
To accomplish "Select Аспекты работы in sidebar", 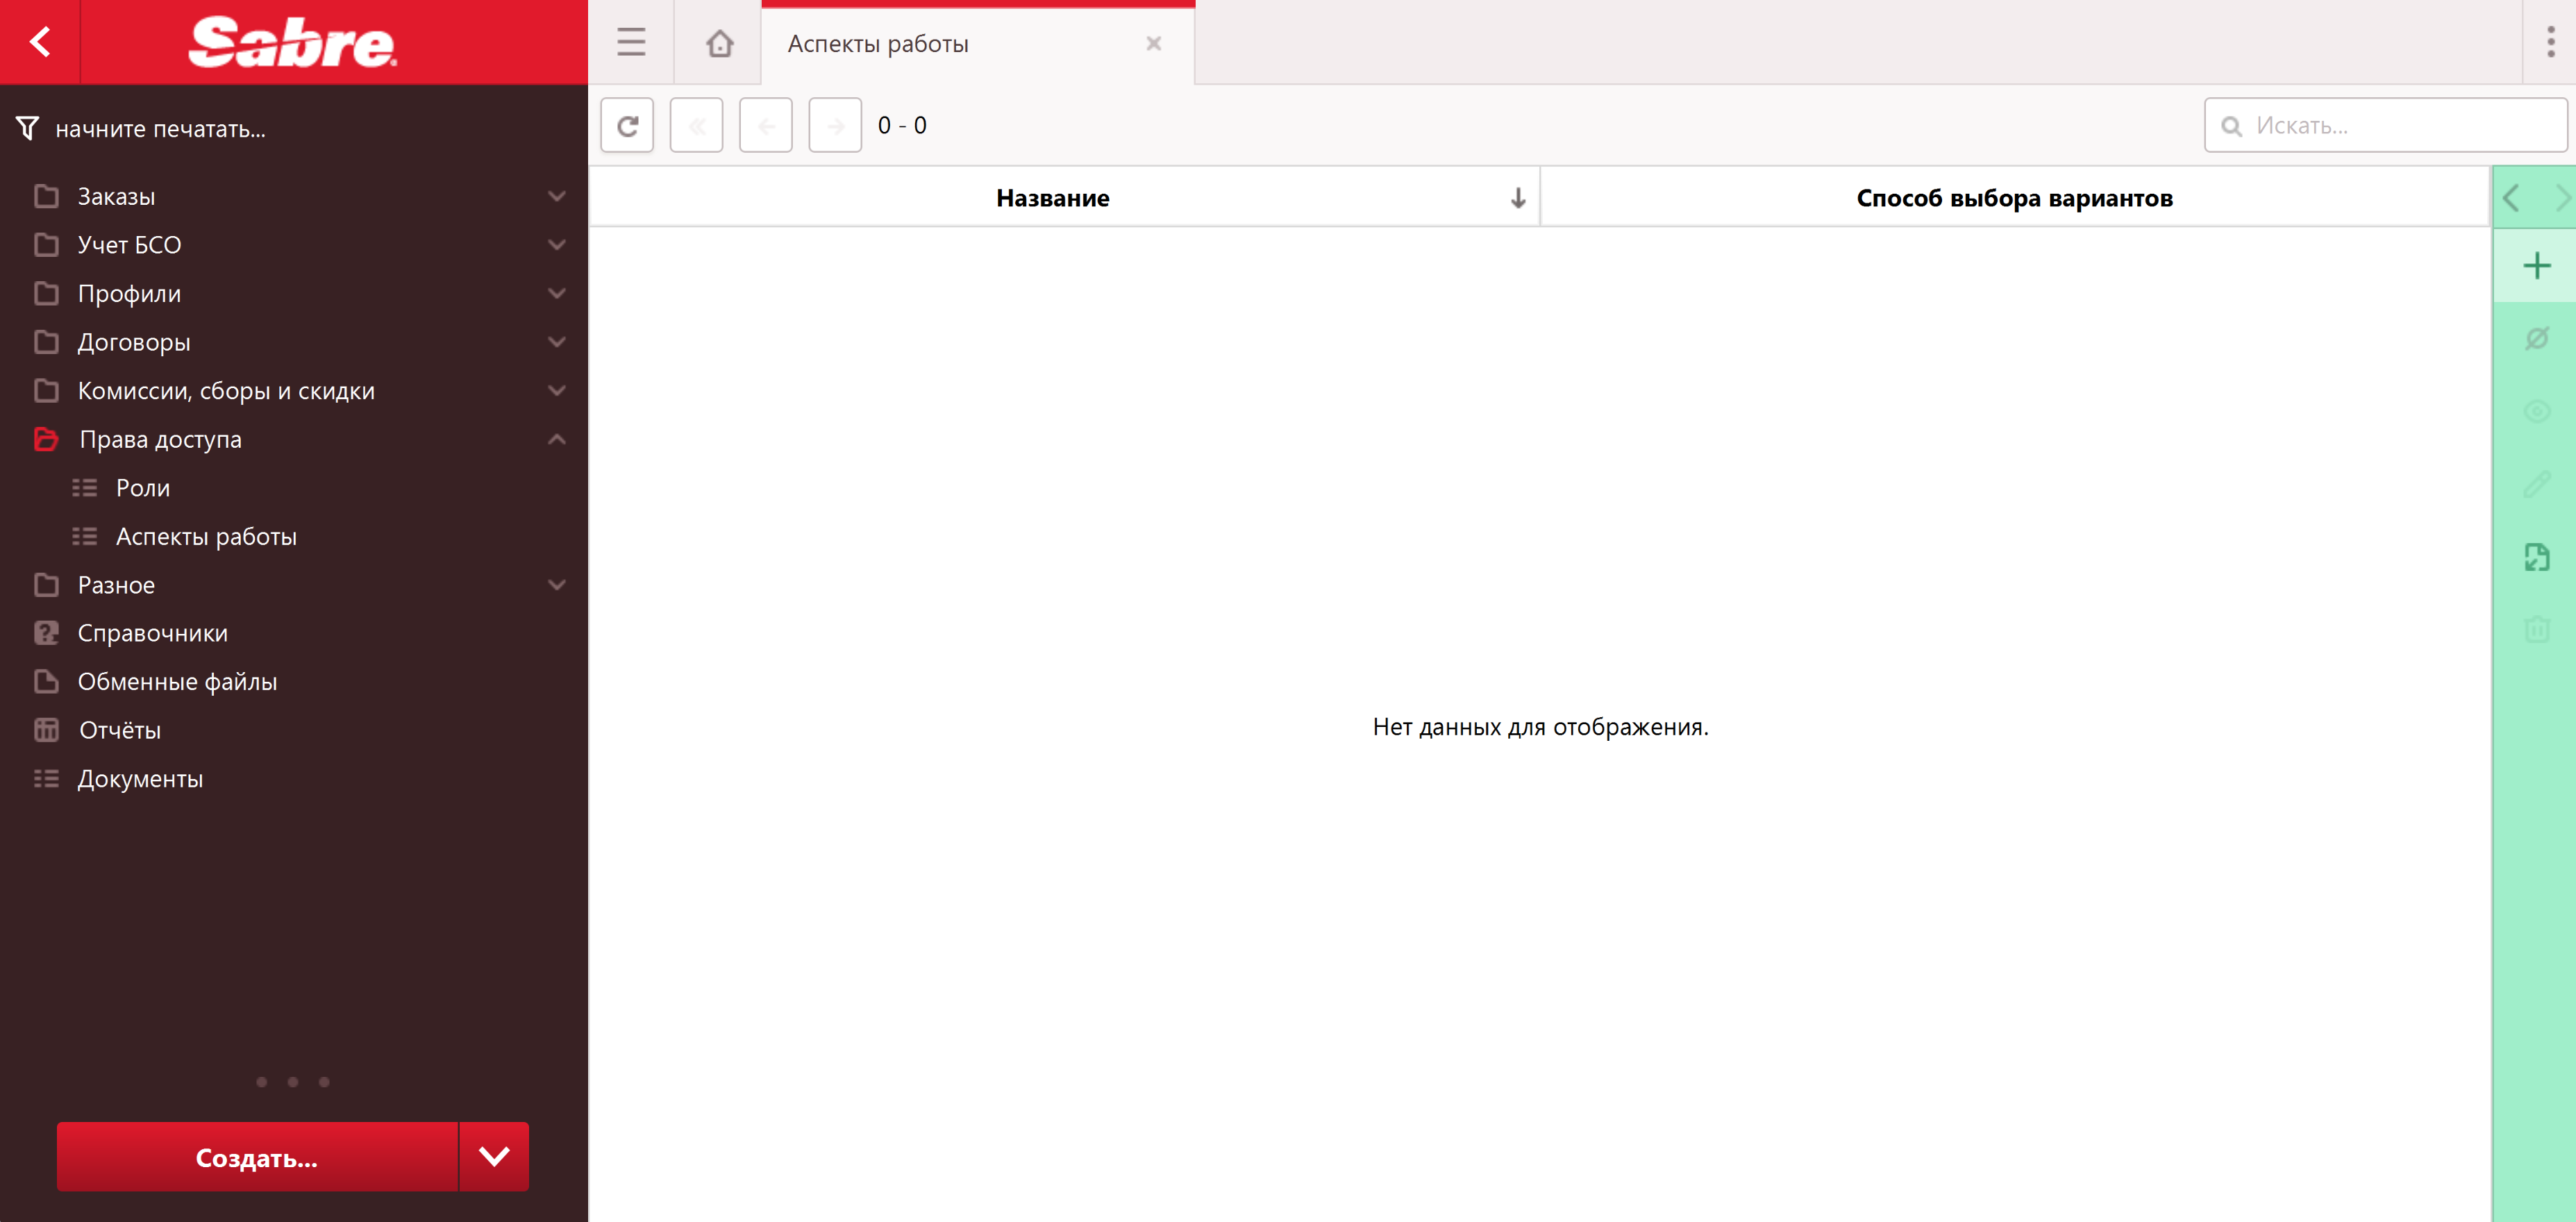I will [206, 537].
